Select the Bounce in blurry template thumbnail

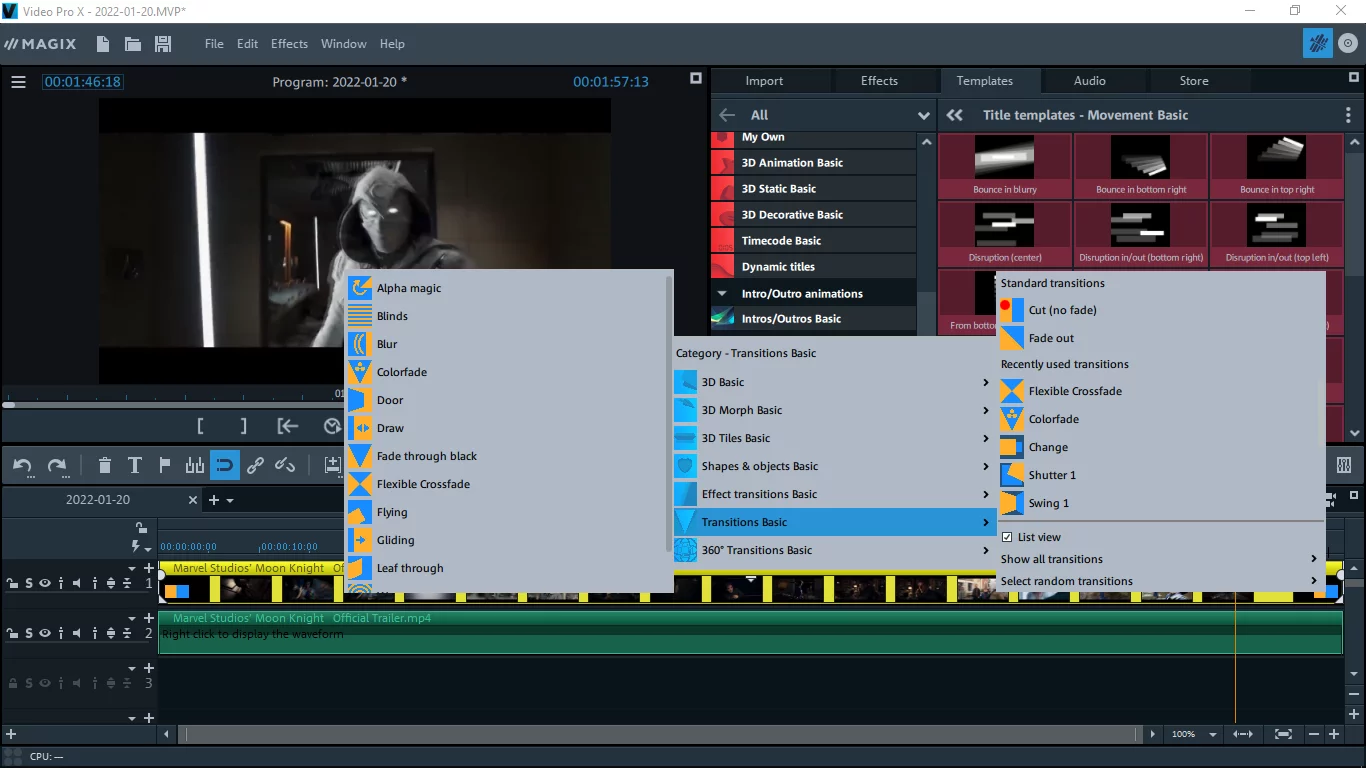1005,166
